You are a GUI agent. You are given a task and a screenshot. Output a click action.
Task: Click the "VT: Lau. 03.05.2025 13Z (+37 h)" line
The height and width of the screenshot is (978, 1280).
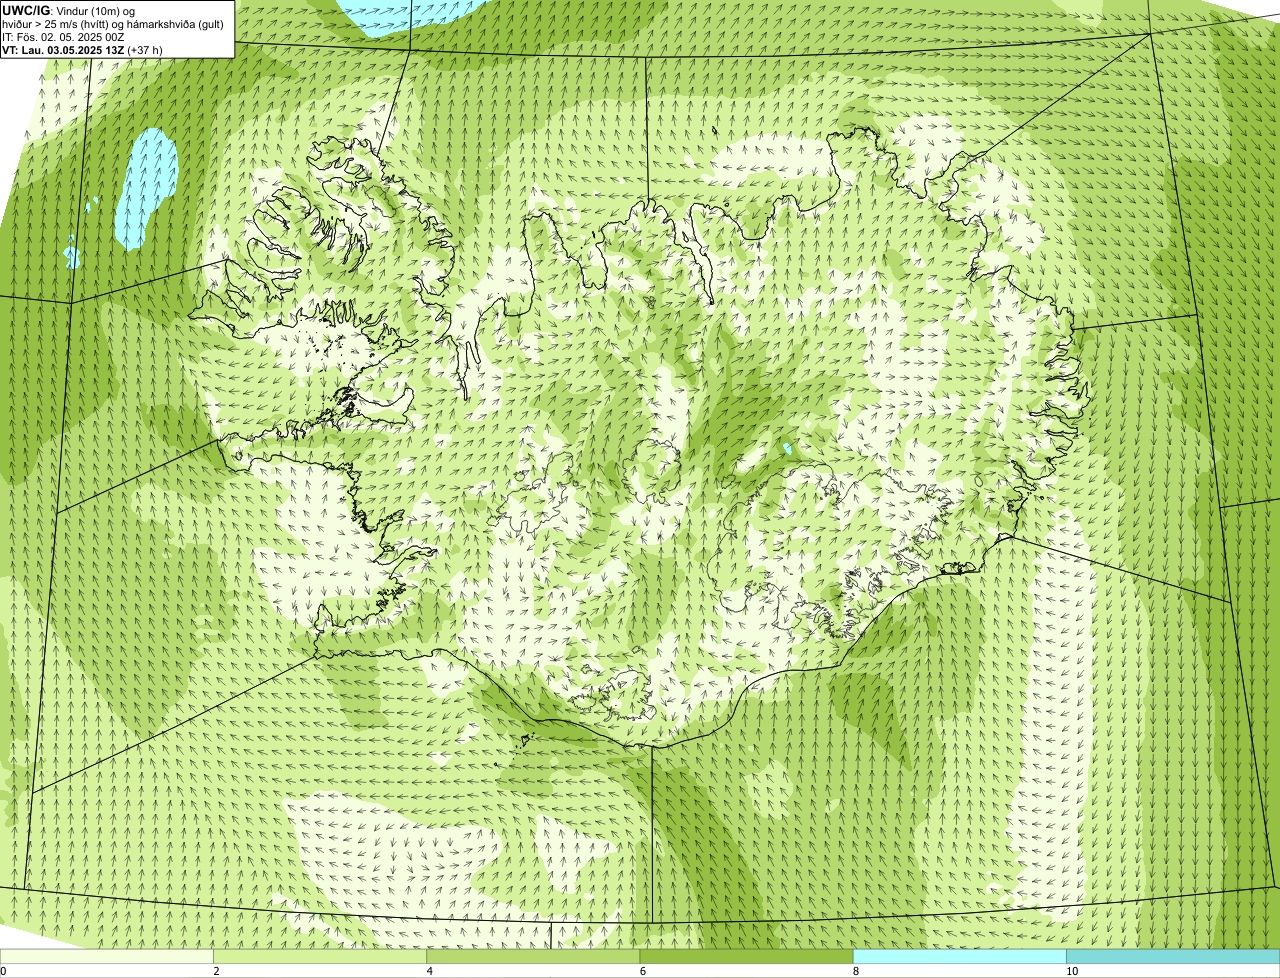(82, 49)
